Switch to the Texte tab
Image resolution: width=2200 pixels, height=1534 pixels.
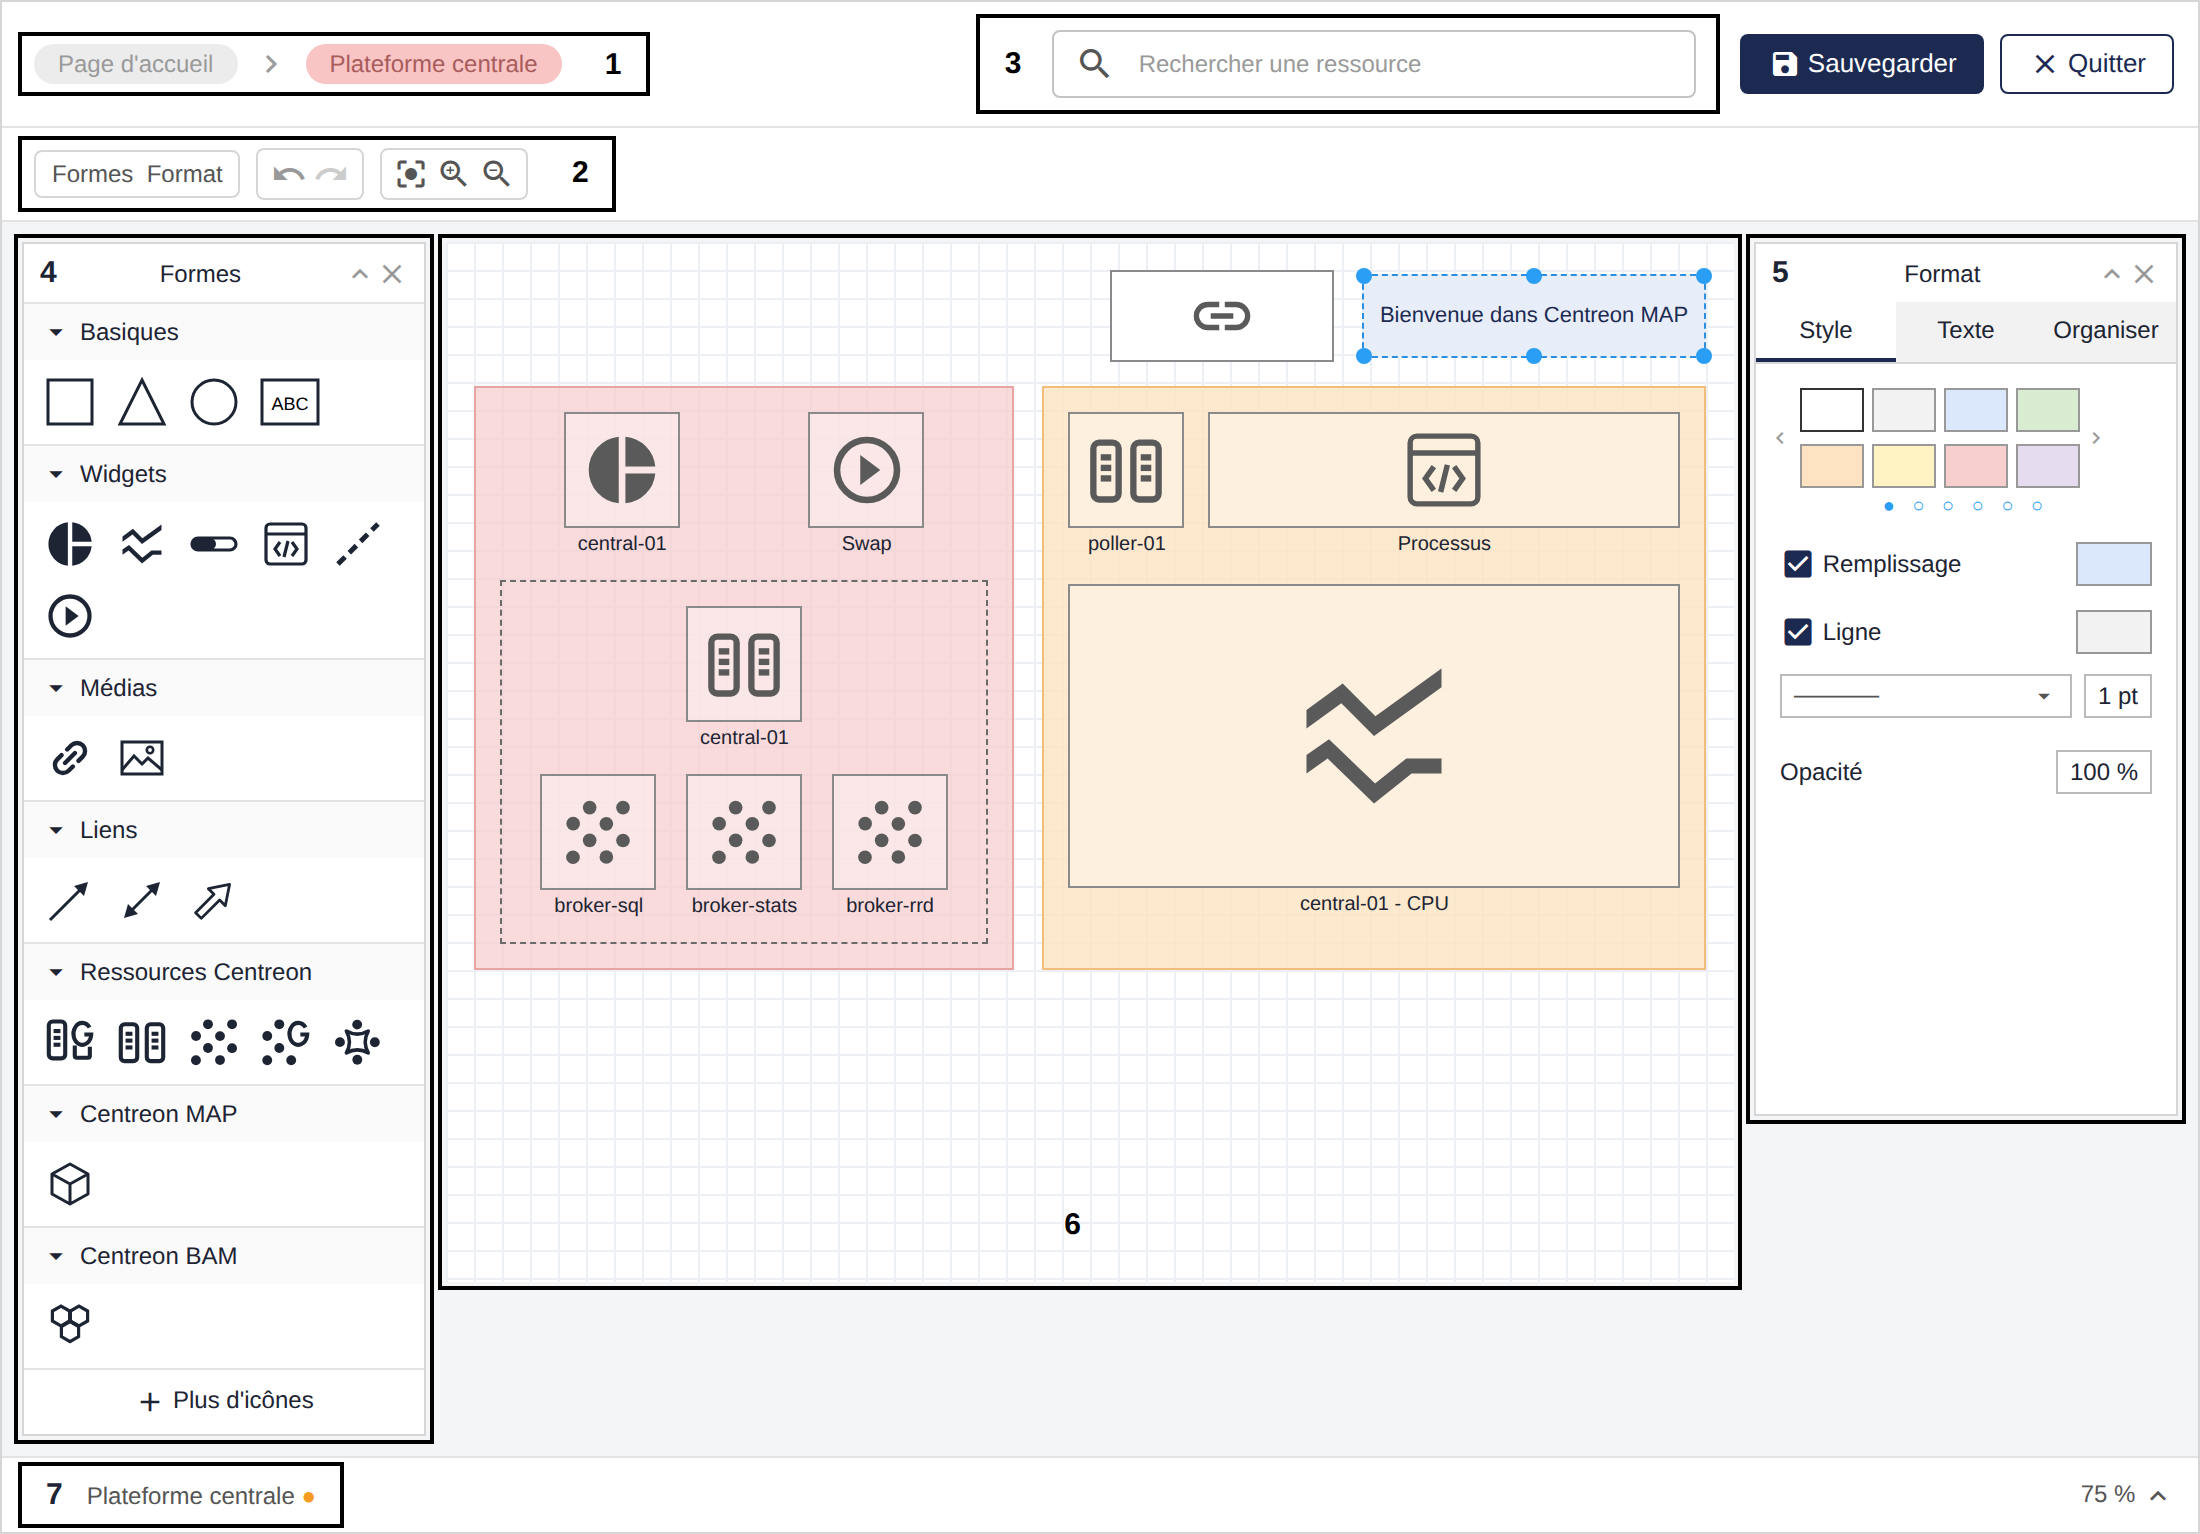pos(1965,330)
